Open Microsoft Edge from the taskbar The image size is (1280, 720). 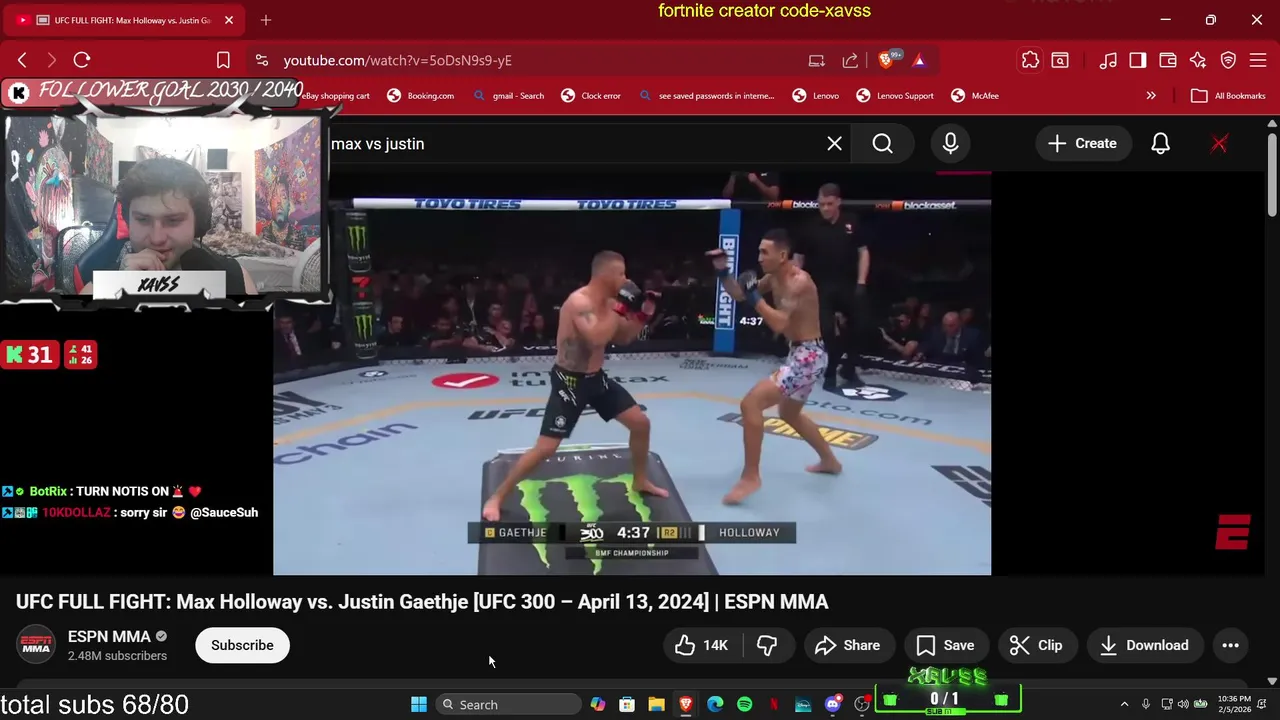coord(715,704)
